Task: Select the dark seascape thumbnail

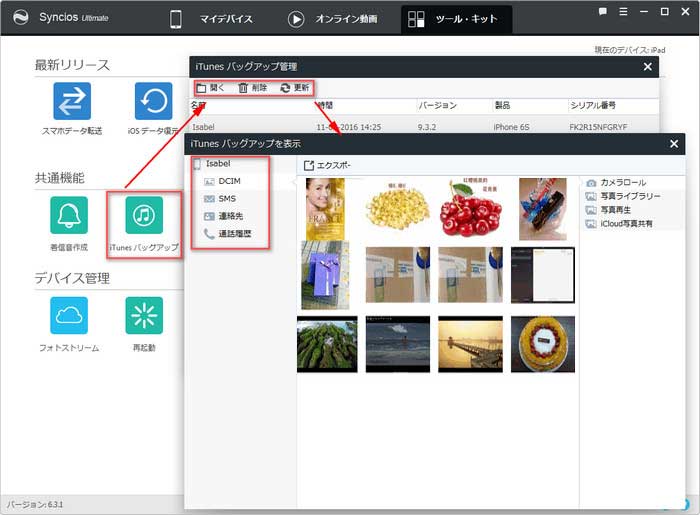Action: [x=398, y=344]
